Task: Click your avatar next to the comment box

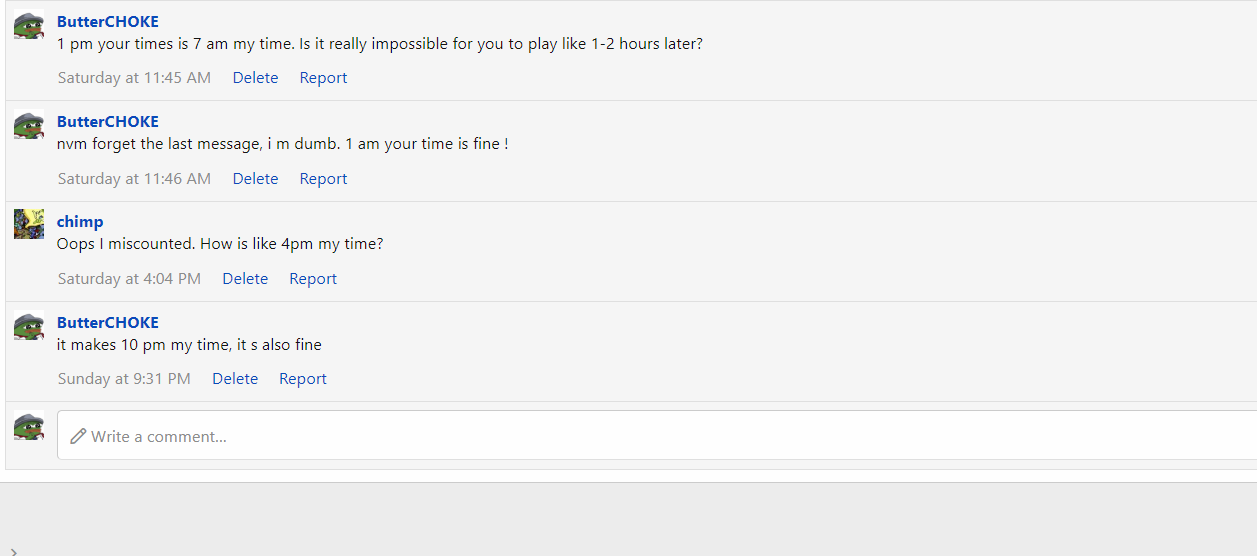Action: coord(29,426)
